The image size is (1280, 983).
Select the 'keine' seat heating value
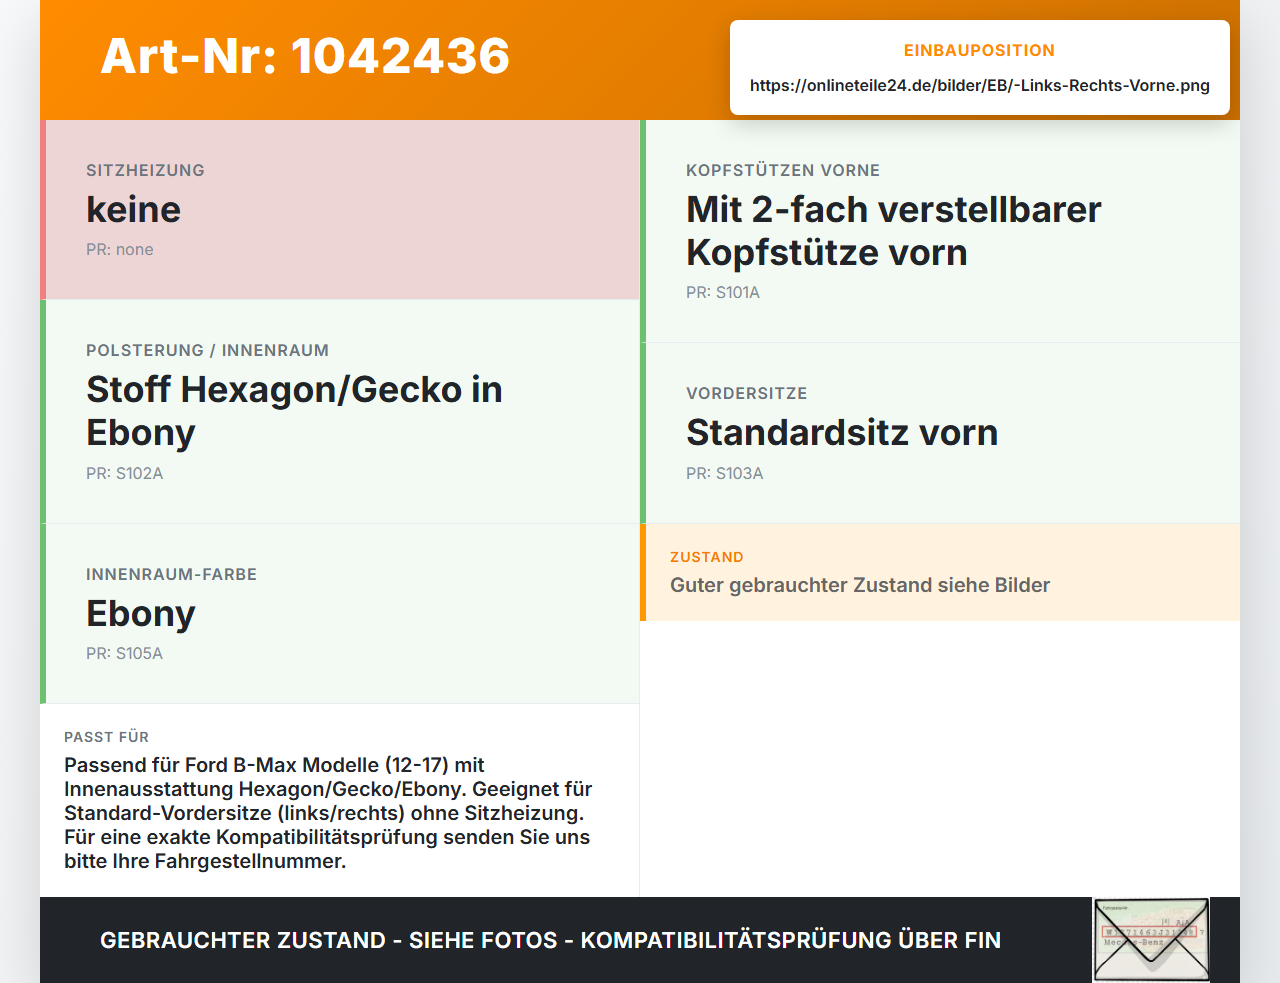click(134, 209)
